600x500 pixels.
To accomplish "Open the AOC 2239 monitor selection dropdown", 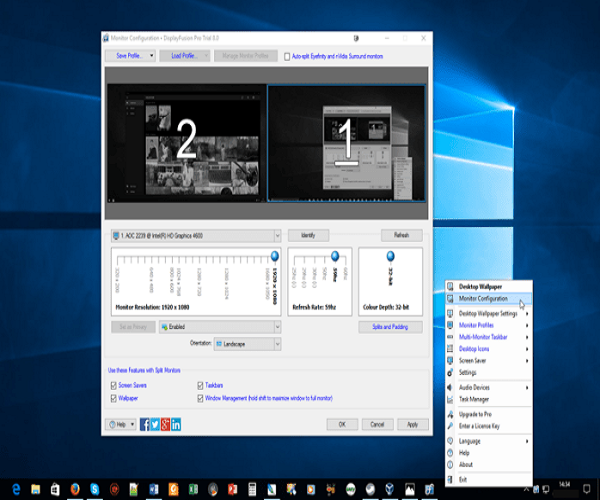I will tap(196, 236).
